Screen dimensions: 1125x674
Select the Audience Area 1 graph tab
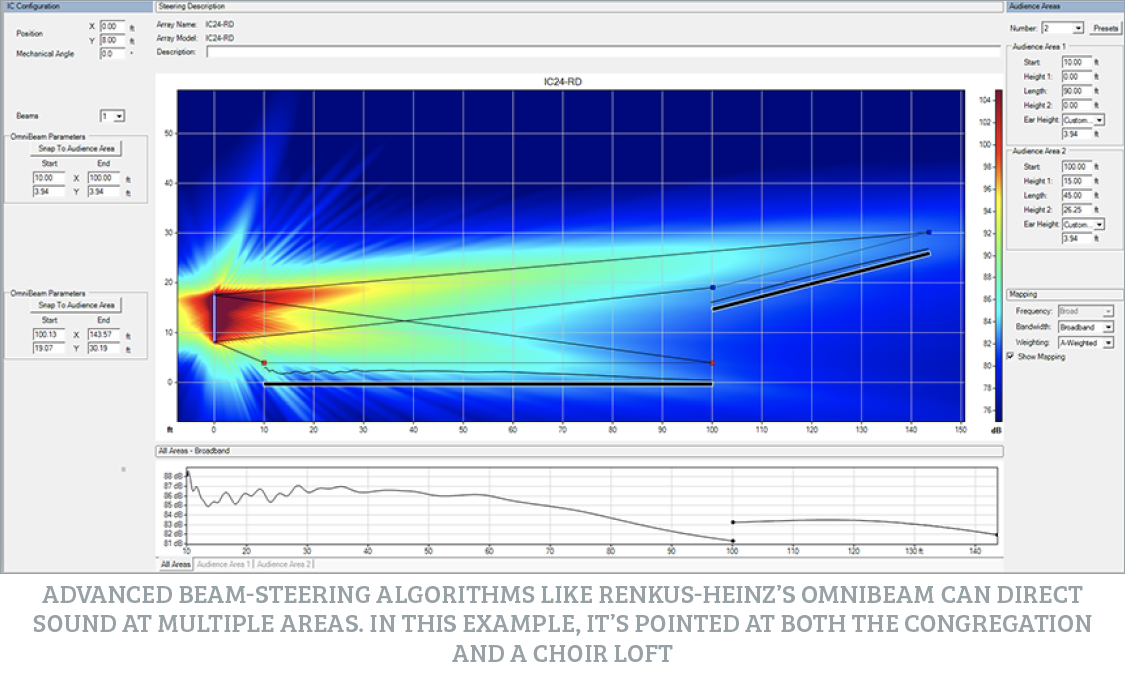click(x=224, y=564)
